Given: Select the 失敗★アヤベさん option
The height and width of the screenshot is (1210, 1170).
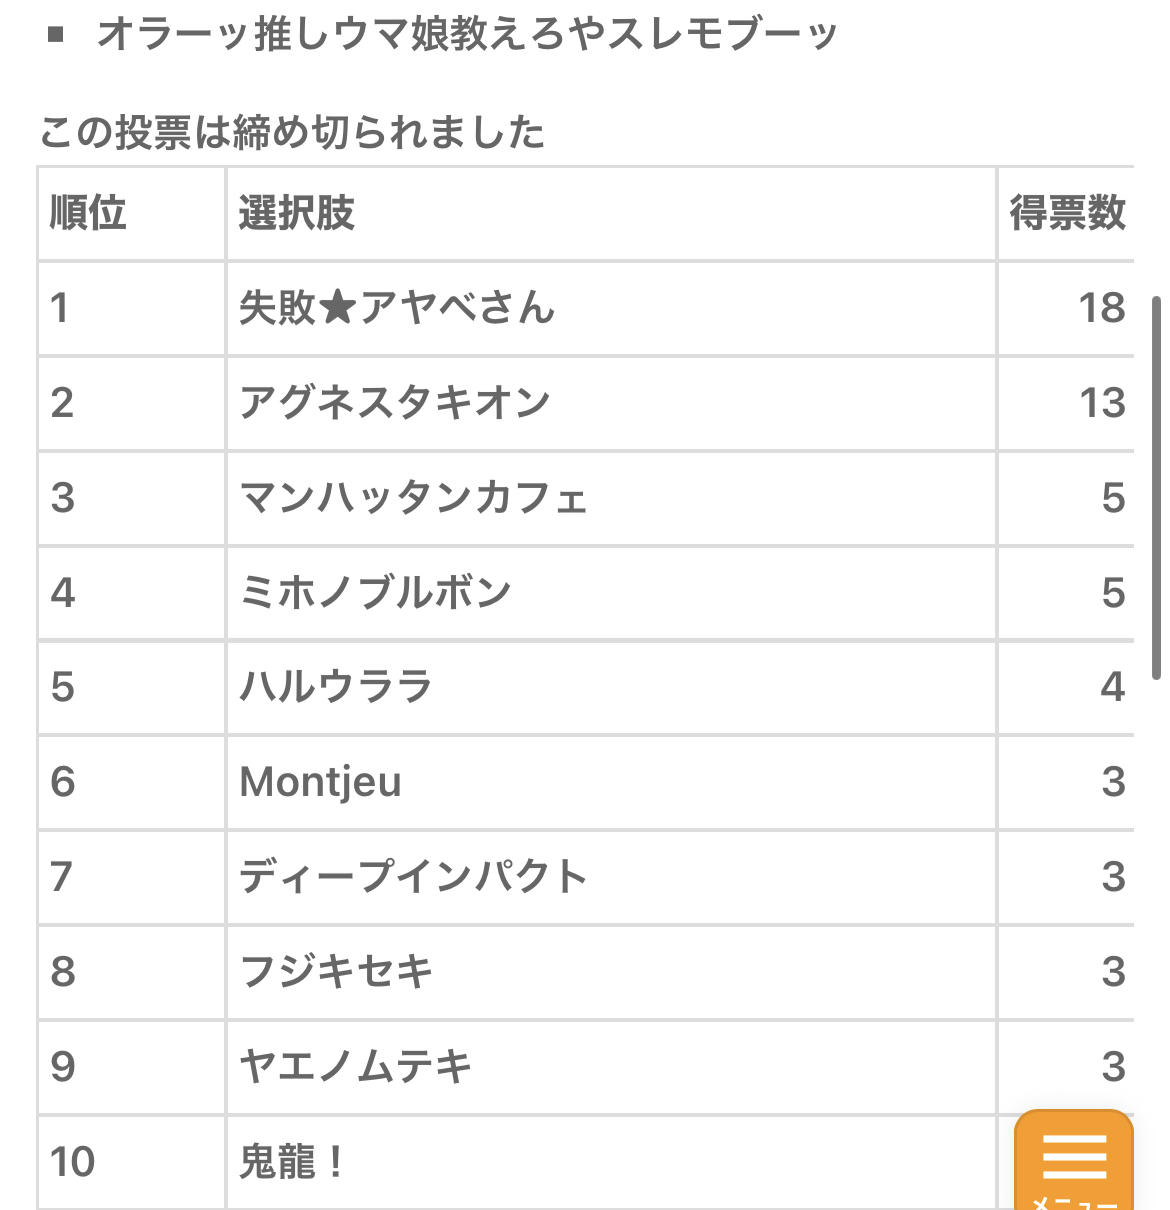Looking at the screenshot, I should pyautogui.click(x=397, y=308).
